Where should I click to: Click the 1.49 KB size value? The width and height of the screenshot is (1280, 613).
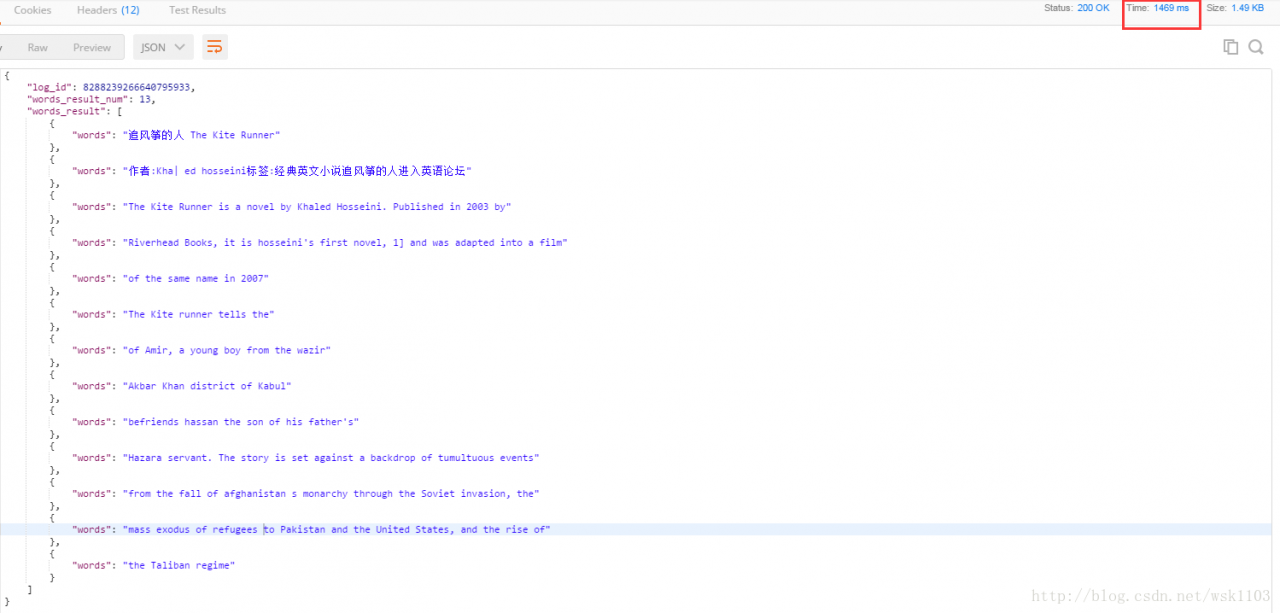click(1247, 8)
